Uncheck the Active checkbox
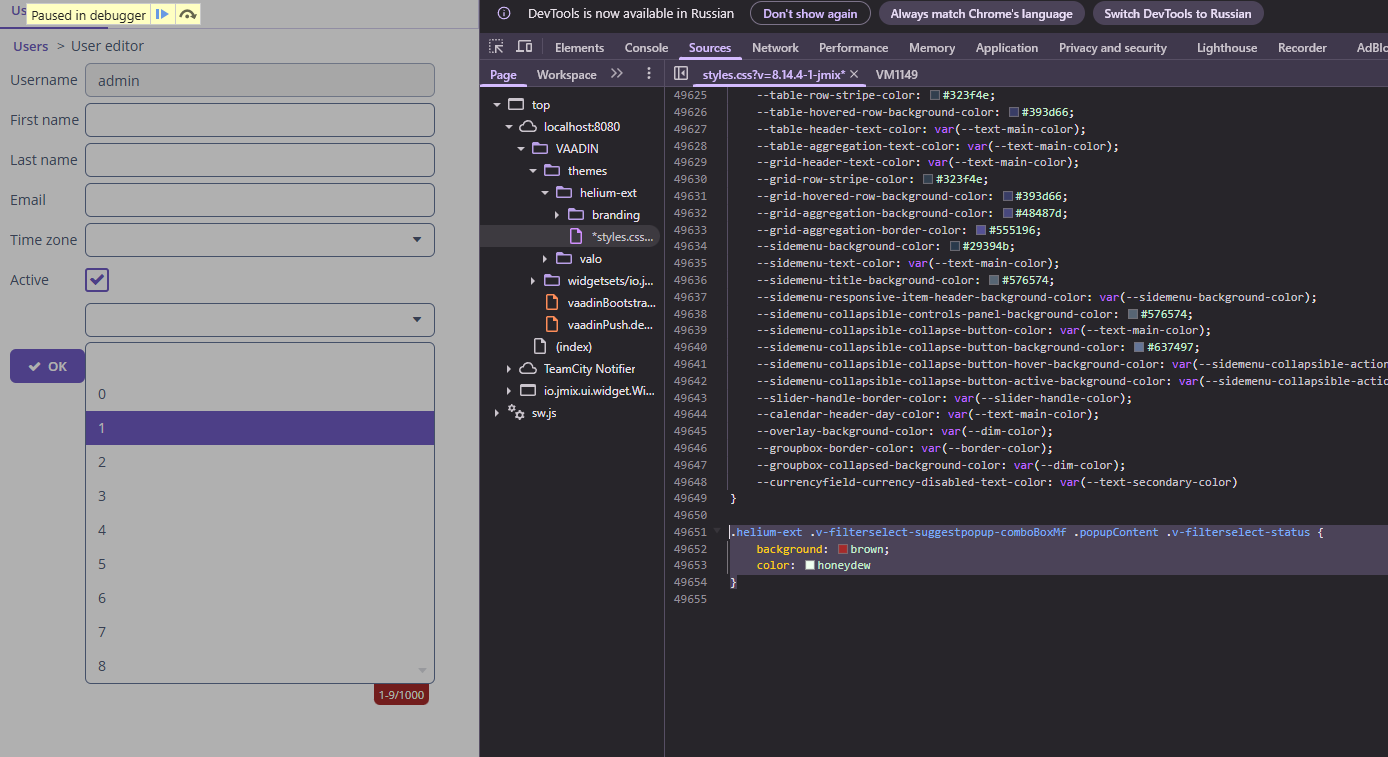Image resolution: width=1388 pixels, height=757 pixels. [x=97, y=280]
